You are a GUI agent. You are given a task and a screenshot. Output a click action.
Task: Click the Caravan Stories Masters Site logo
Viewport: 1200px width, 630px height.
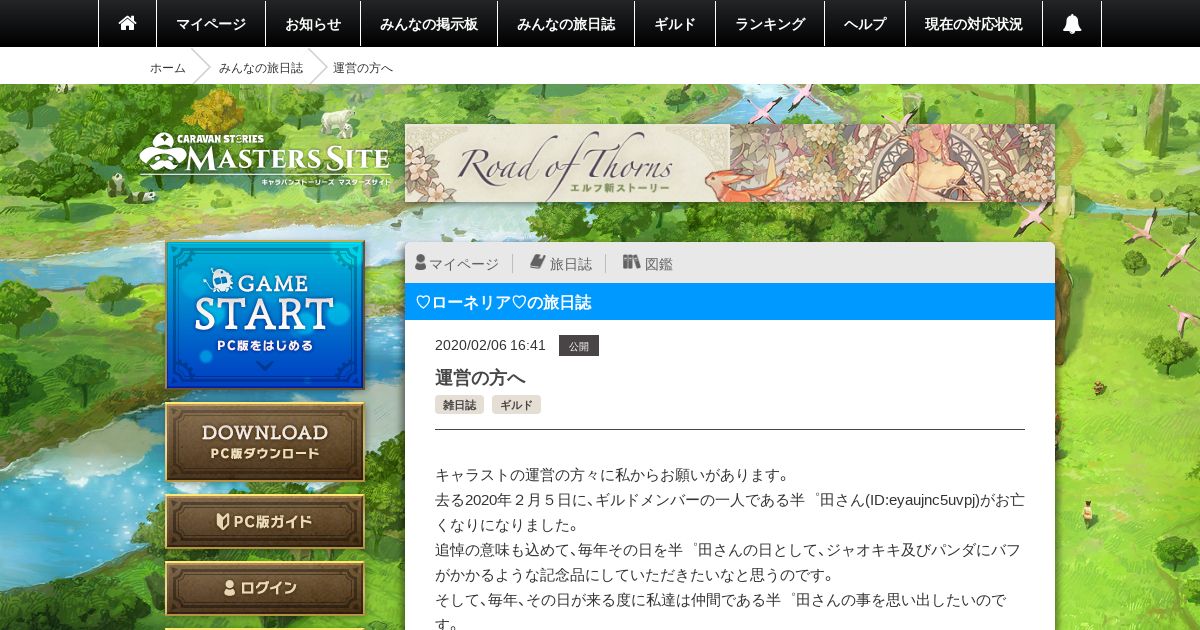point(264,159)
